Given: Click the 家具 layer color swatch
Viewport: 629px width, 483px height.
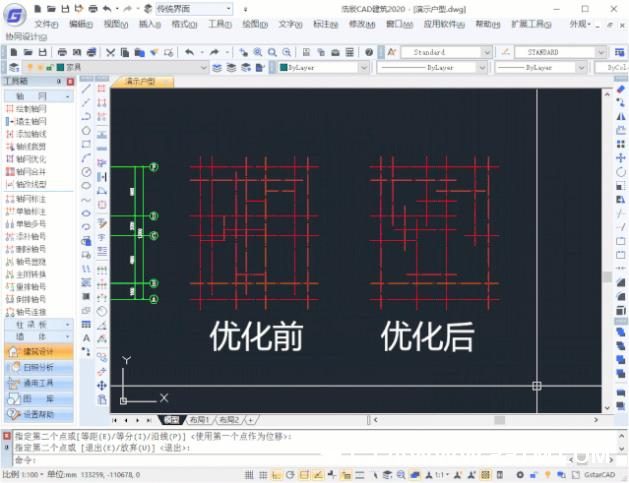Looking at the screenshot, I should coord(61,67).
